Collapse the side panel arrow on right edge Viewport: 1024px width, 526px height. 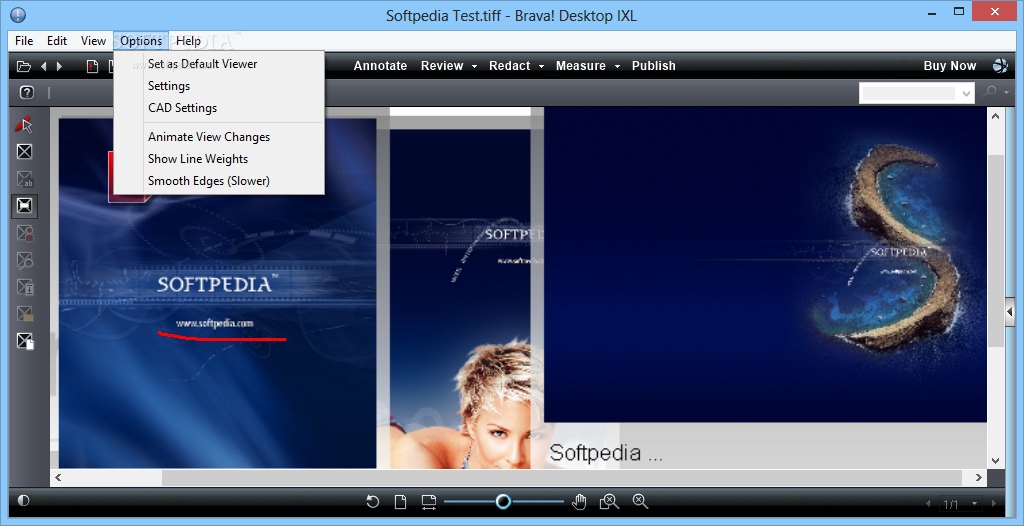pyautogui.click(x=1010, y=312)
